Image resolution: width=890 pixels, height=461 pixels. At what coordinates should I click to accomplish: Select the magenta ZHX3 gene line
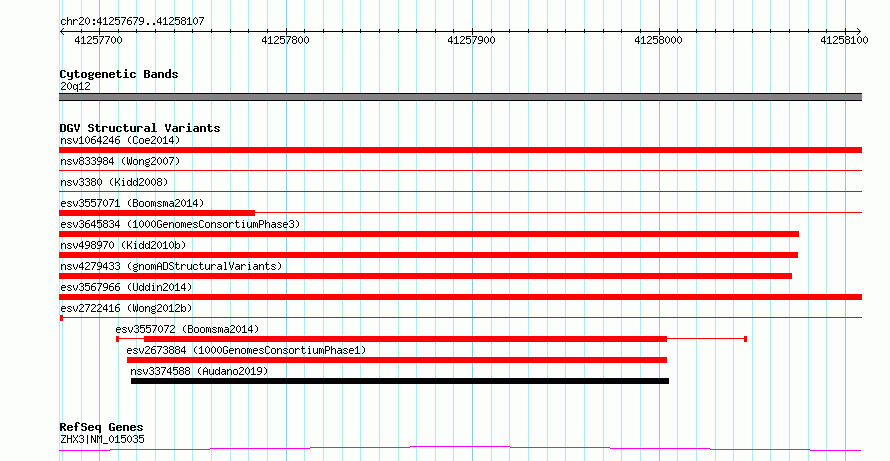pos(460,449)
